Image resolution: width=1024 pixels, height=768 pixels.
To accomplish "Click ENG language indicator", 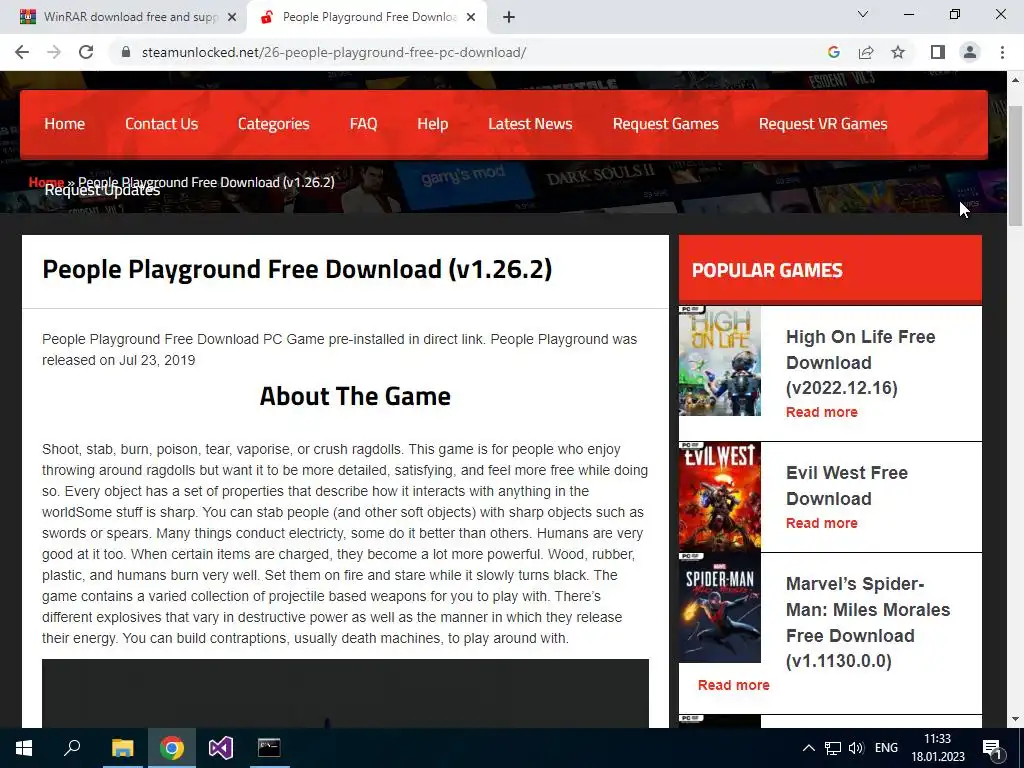I will [x=886, y=748].
